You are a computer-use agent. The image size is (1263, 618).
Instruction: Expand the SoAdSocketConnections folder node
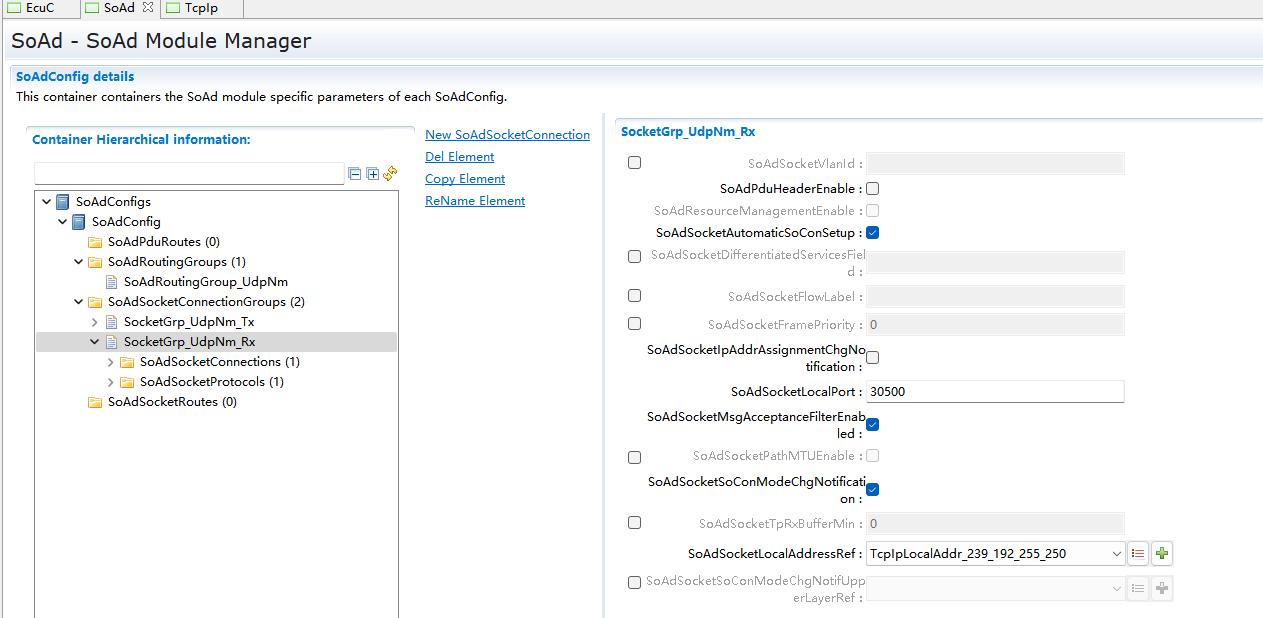[x=111, y=362]
